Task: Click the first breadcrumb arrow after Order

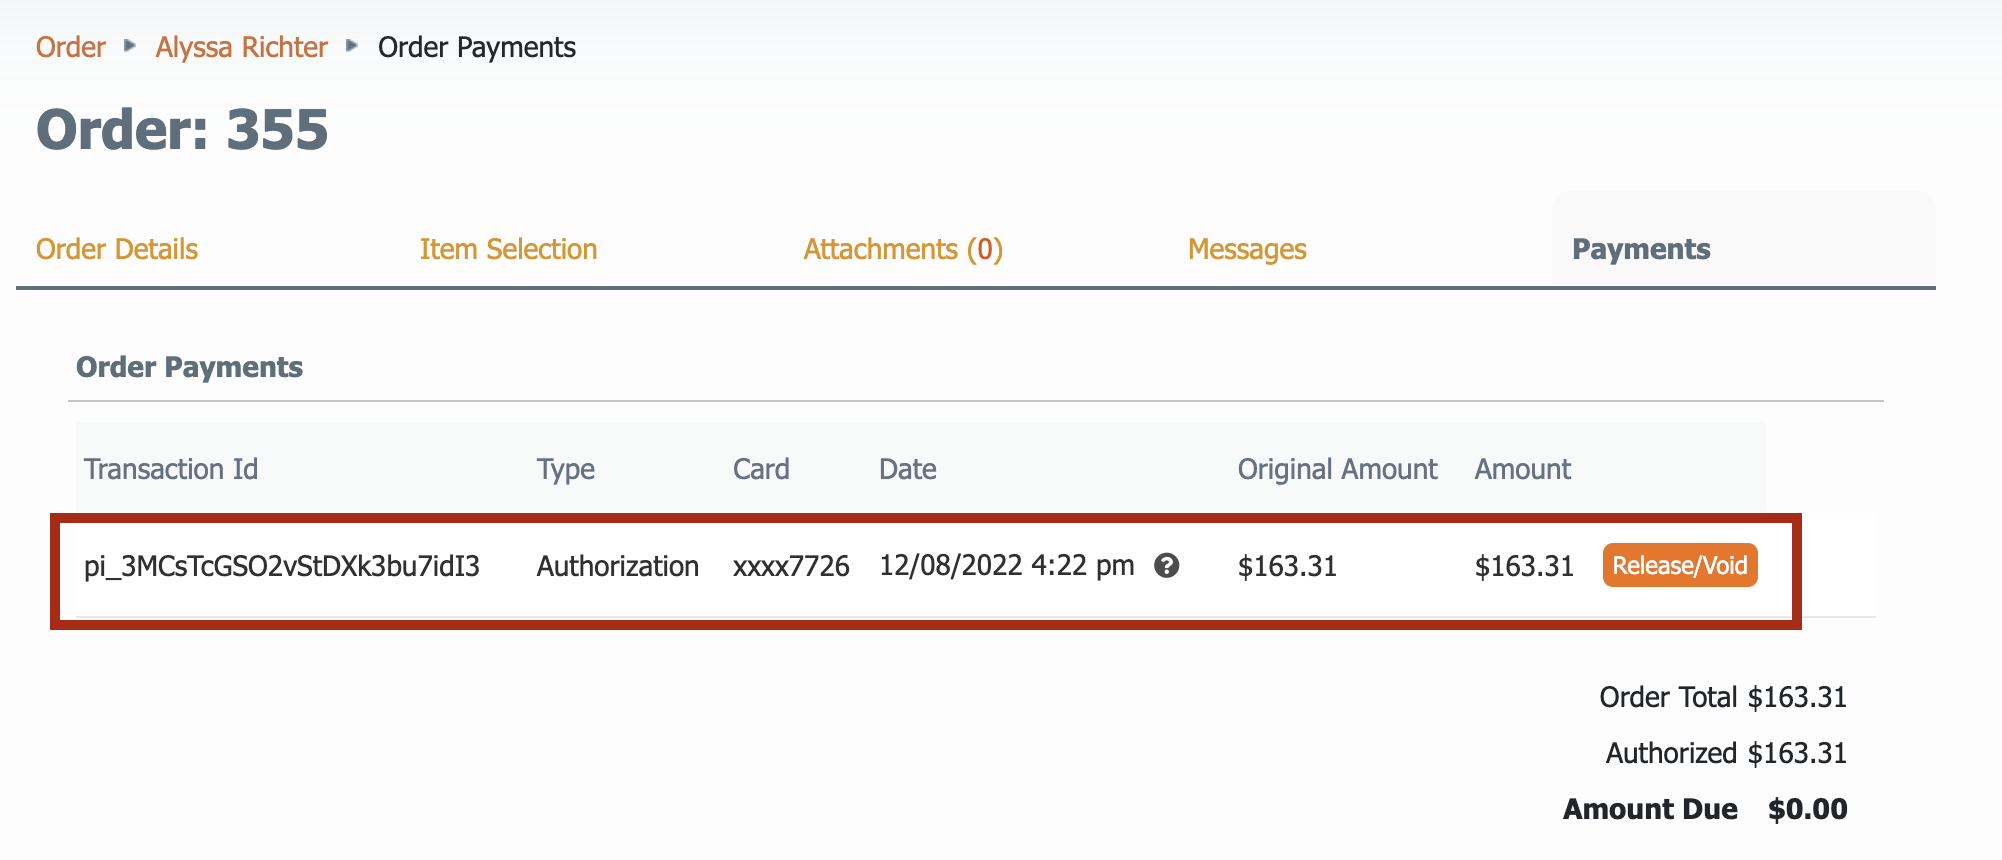Action: (x=130, y=46)
